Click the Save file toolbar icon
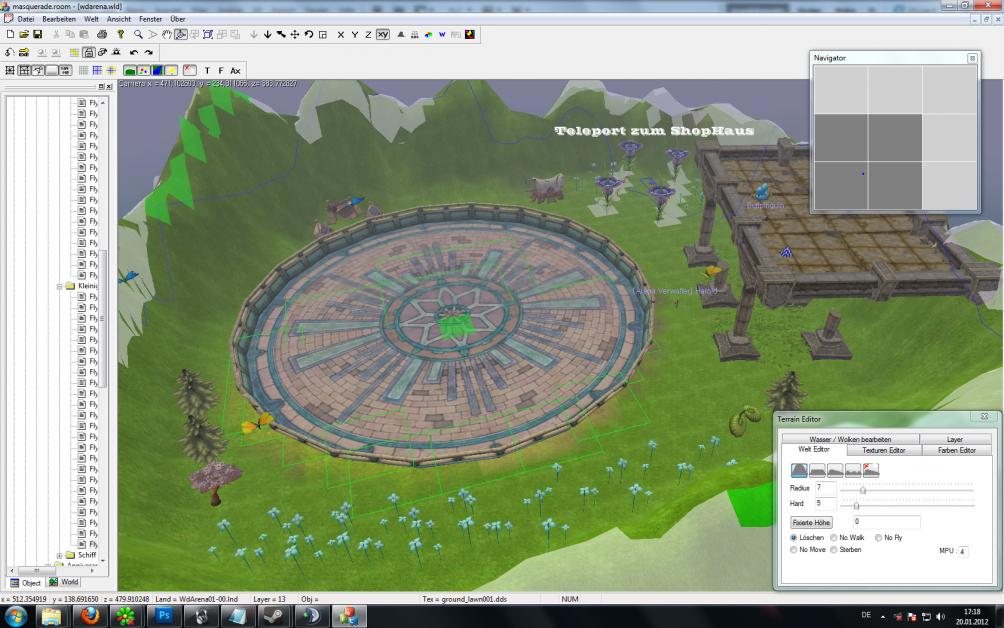The image size is (1004, 628). click(x=38, y=34)
